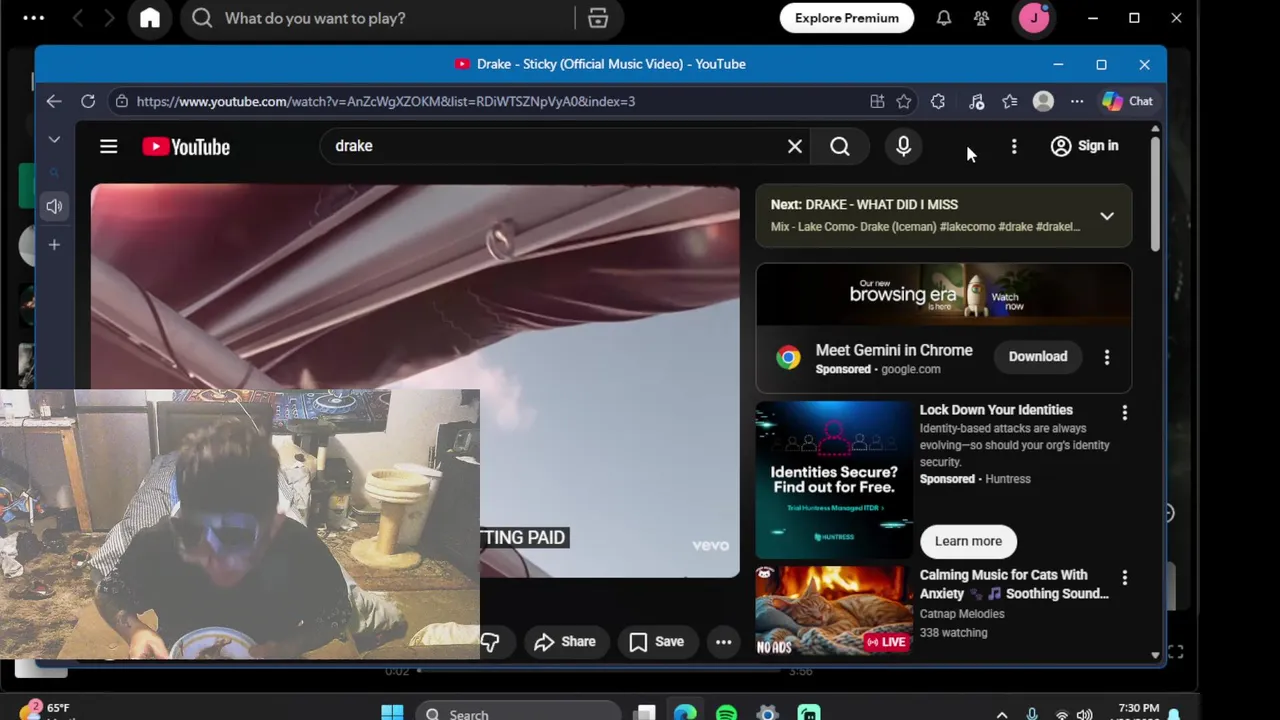
Task: Open options for Meet Gemini in Chrome ad
Action: click(1107, 357)
